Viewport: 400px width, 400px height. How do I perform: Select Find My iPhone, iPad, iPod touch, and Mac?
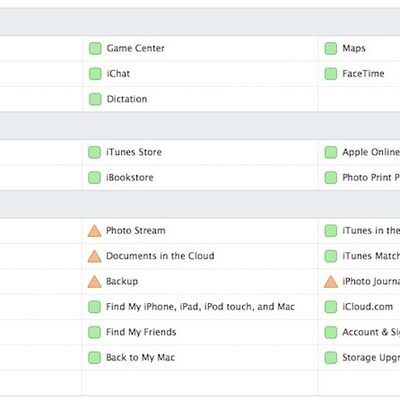(200, 307)
